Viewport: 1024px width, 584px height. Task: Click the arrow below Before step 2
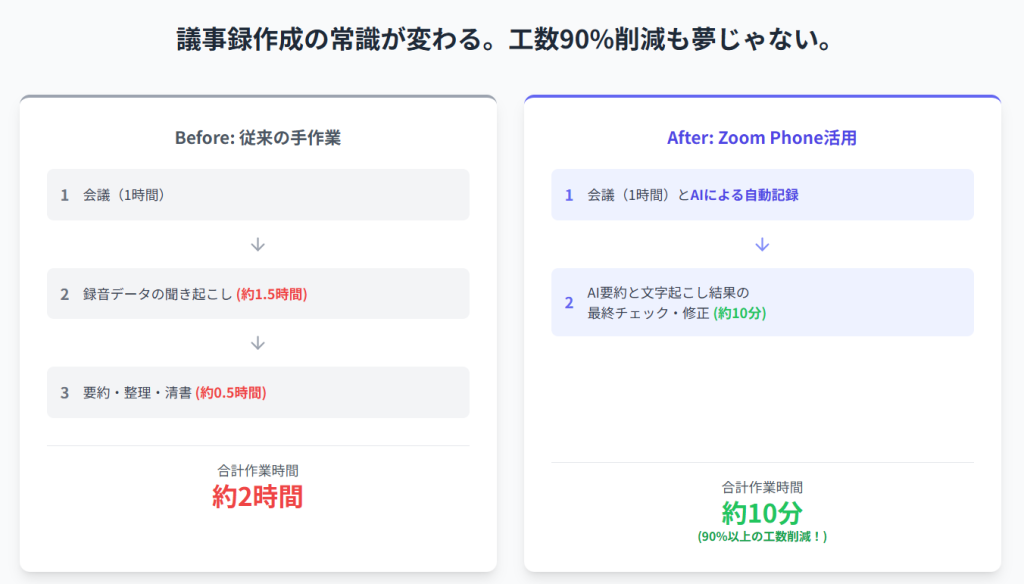[x=258, y=343]
